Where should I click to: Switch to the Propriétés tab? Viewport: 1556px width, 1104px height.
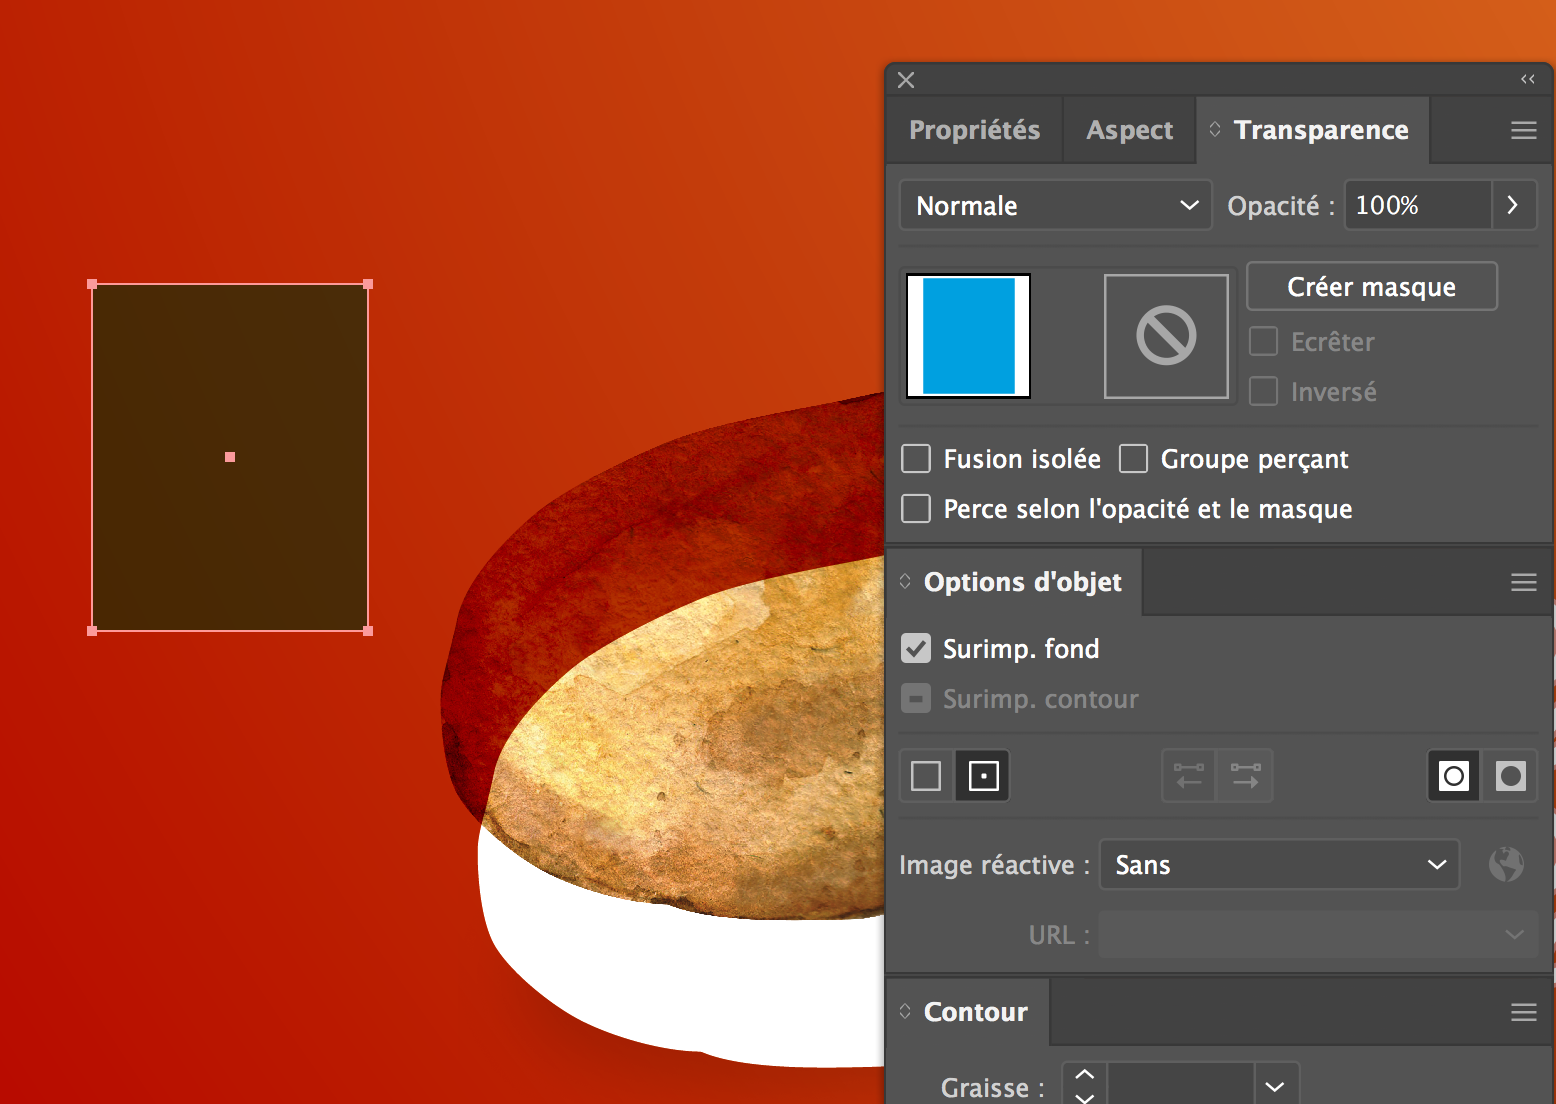click(974, 129)
